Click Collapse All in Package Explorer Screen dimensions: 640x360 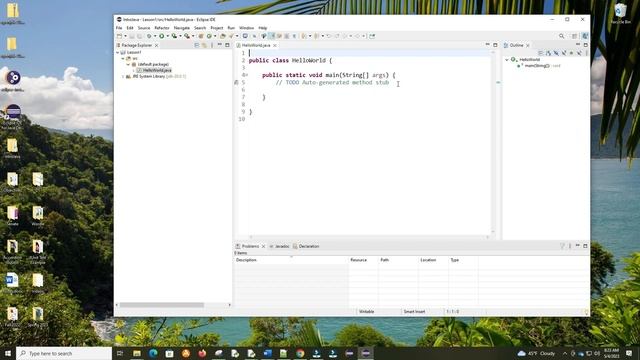click(x=197, y=45)
